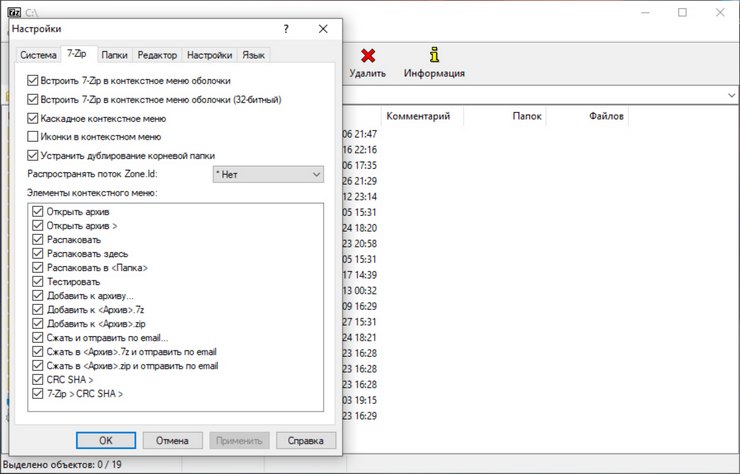Switch to the Система tab

click(x=37, y=55)
